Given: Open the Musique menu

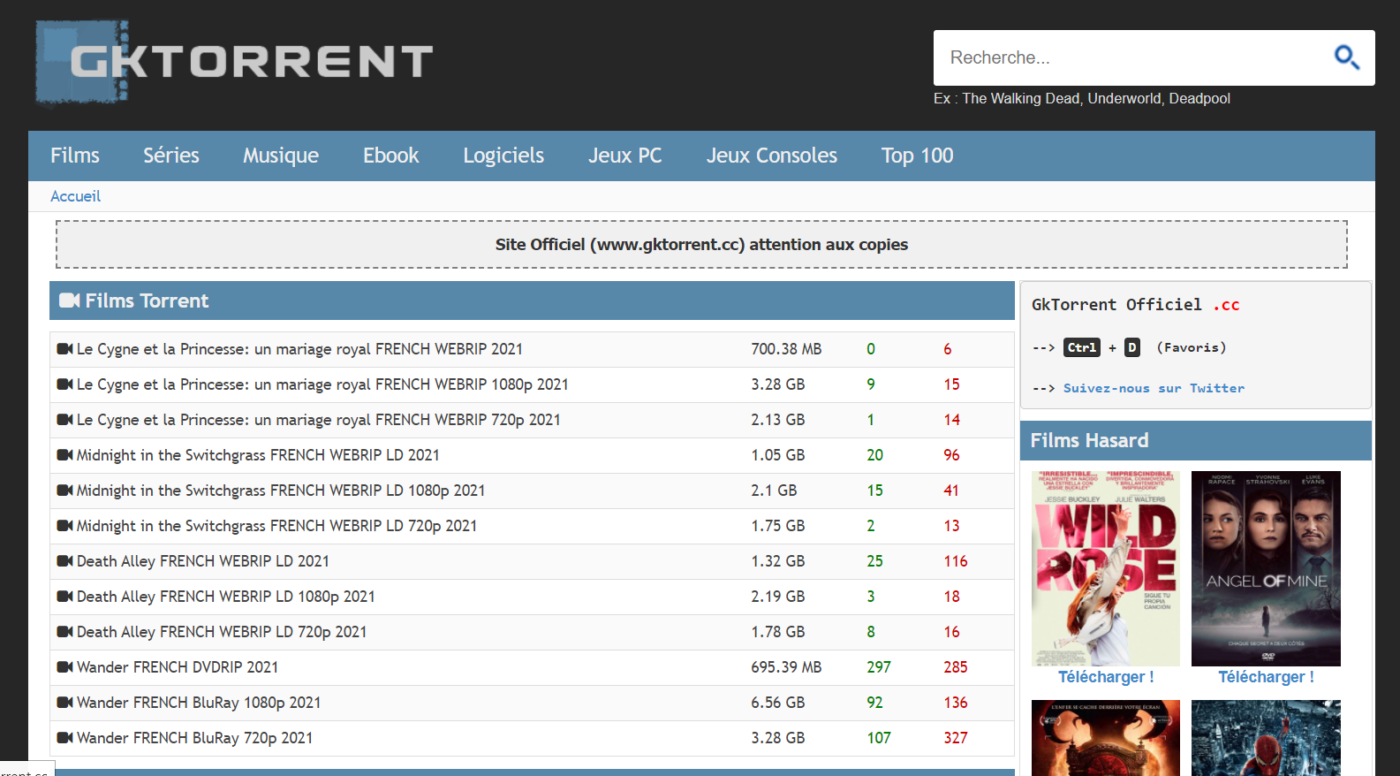Looking at the screenshot, I should (281, 155).
